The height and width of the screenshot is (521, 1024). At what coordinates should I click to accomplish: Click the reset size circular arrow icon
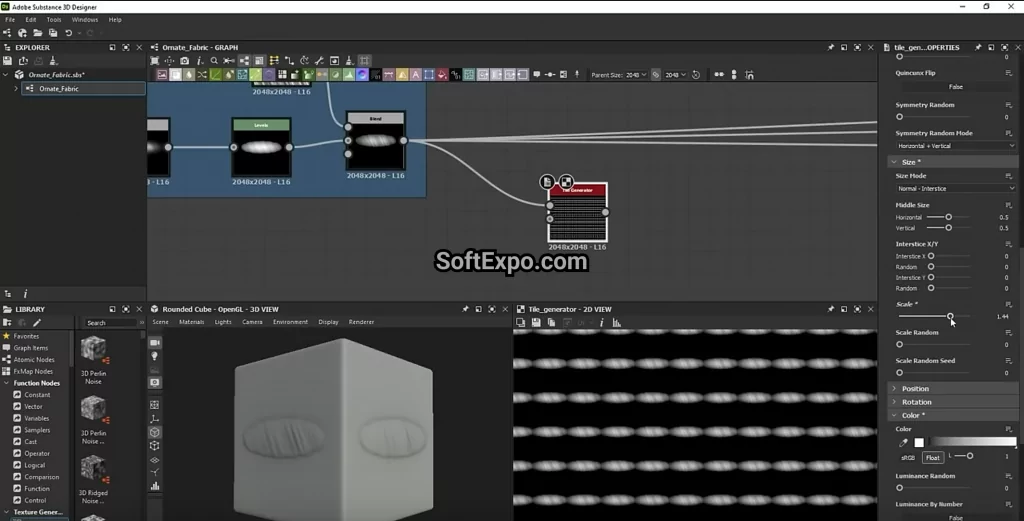(696, 75)
